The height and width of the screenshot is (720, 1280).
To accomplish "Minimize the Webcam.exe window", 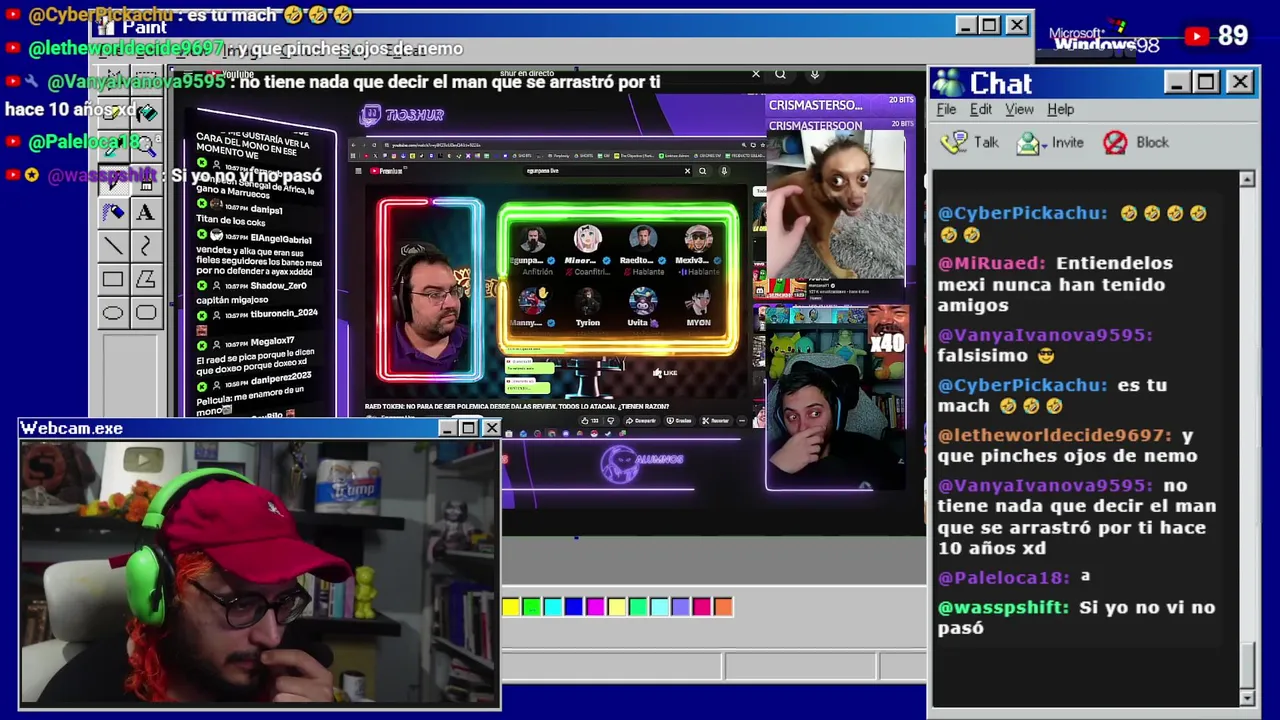I will pos(447,428).
